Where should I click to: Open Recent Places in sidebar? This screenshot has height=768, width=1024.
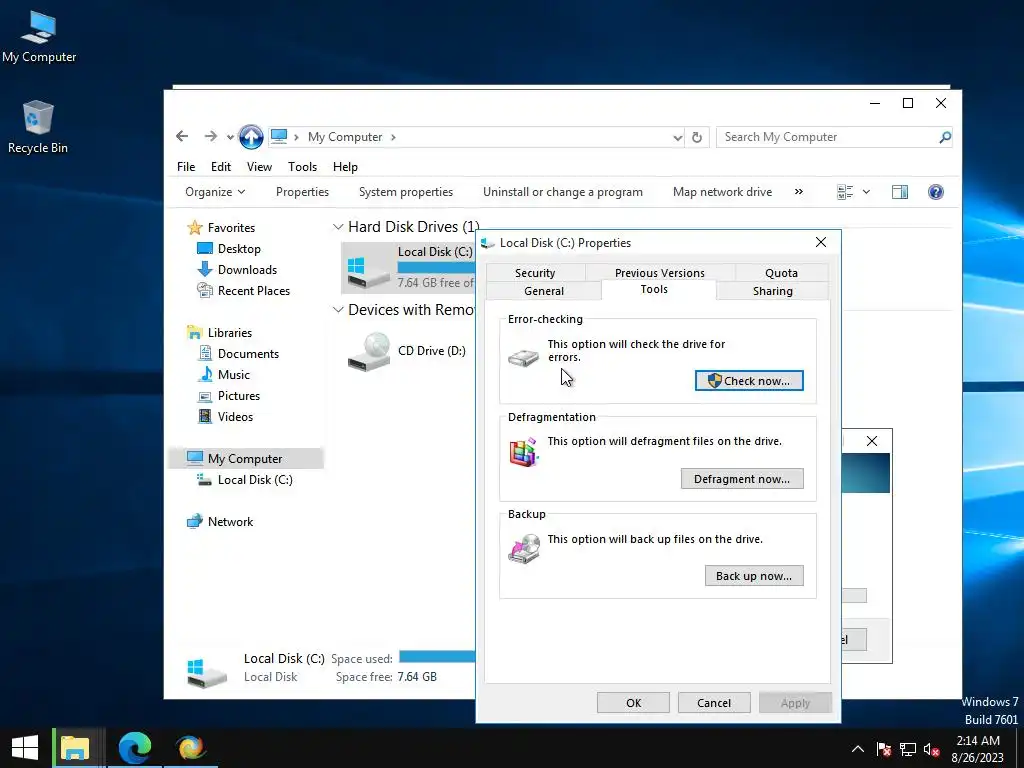tap(243, 291)
